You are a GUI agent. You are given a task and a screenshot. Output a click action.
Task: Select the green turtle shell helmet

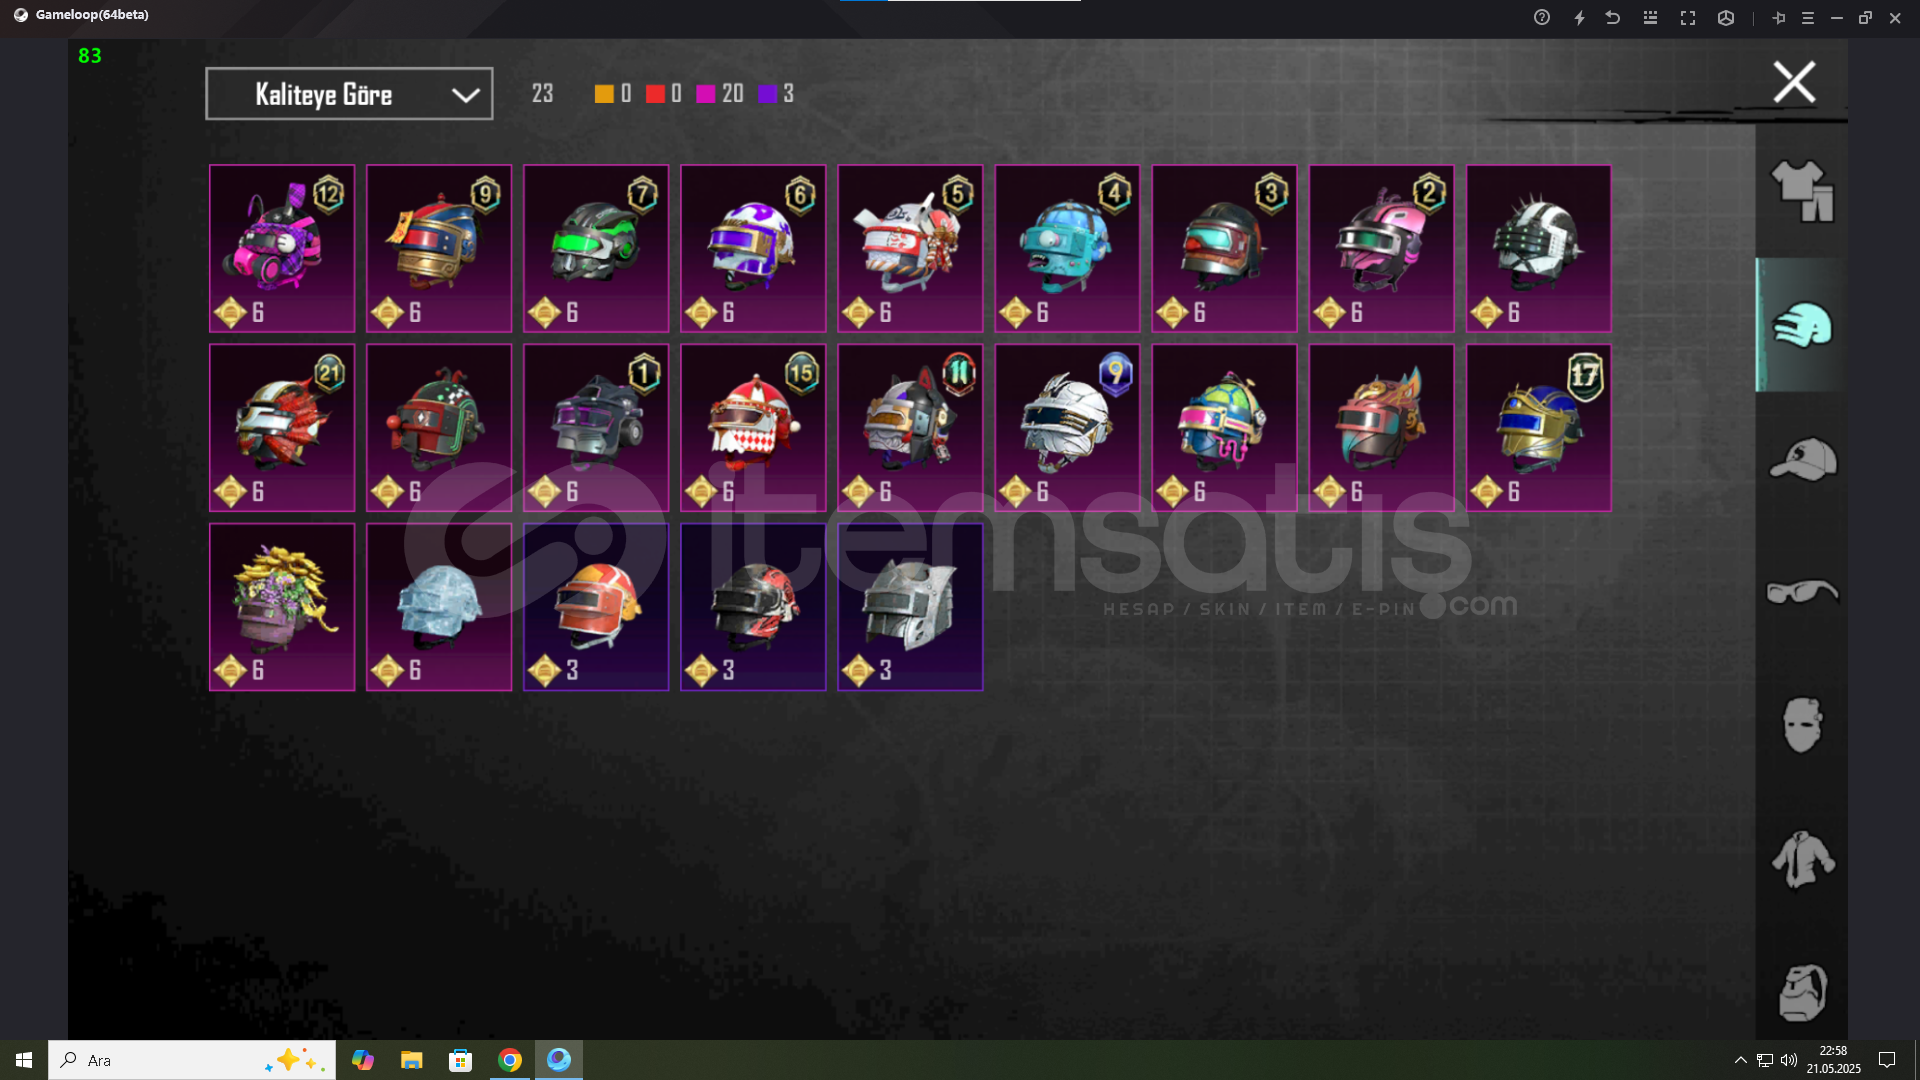(1224, 428)
